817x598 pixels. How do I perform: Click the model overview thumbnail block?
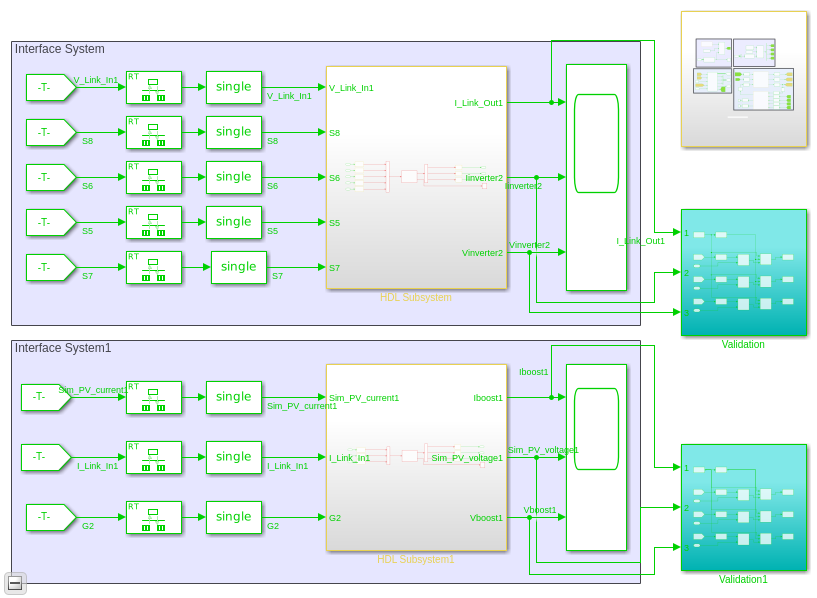[x=744, y=79]
